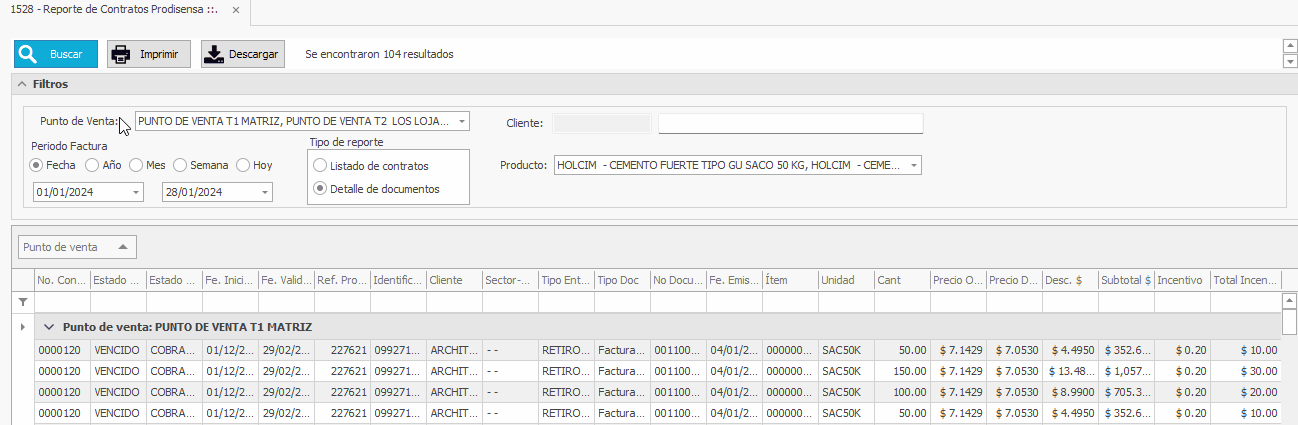Viewport: 1298px width, 425px height.
Task: Sort by Ref. Pro... column header
Action: 342,281
